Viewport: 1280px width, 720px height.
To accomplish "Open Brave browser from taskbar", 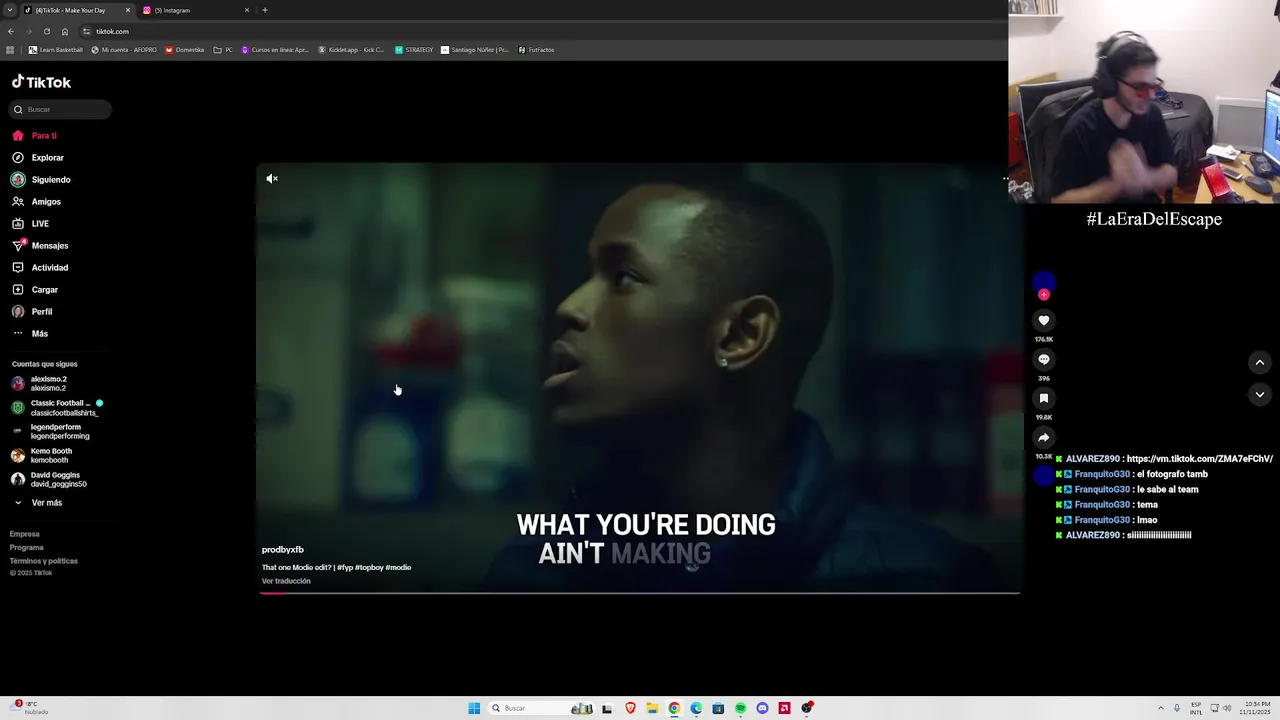I will tap(630, 708).
